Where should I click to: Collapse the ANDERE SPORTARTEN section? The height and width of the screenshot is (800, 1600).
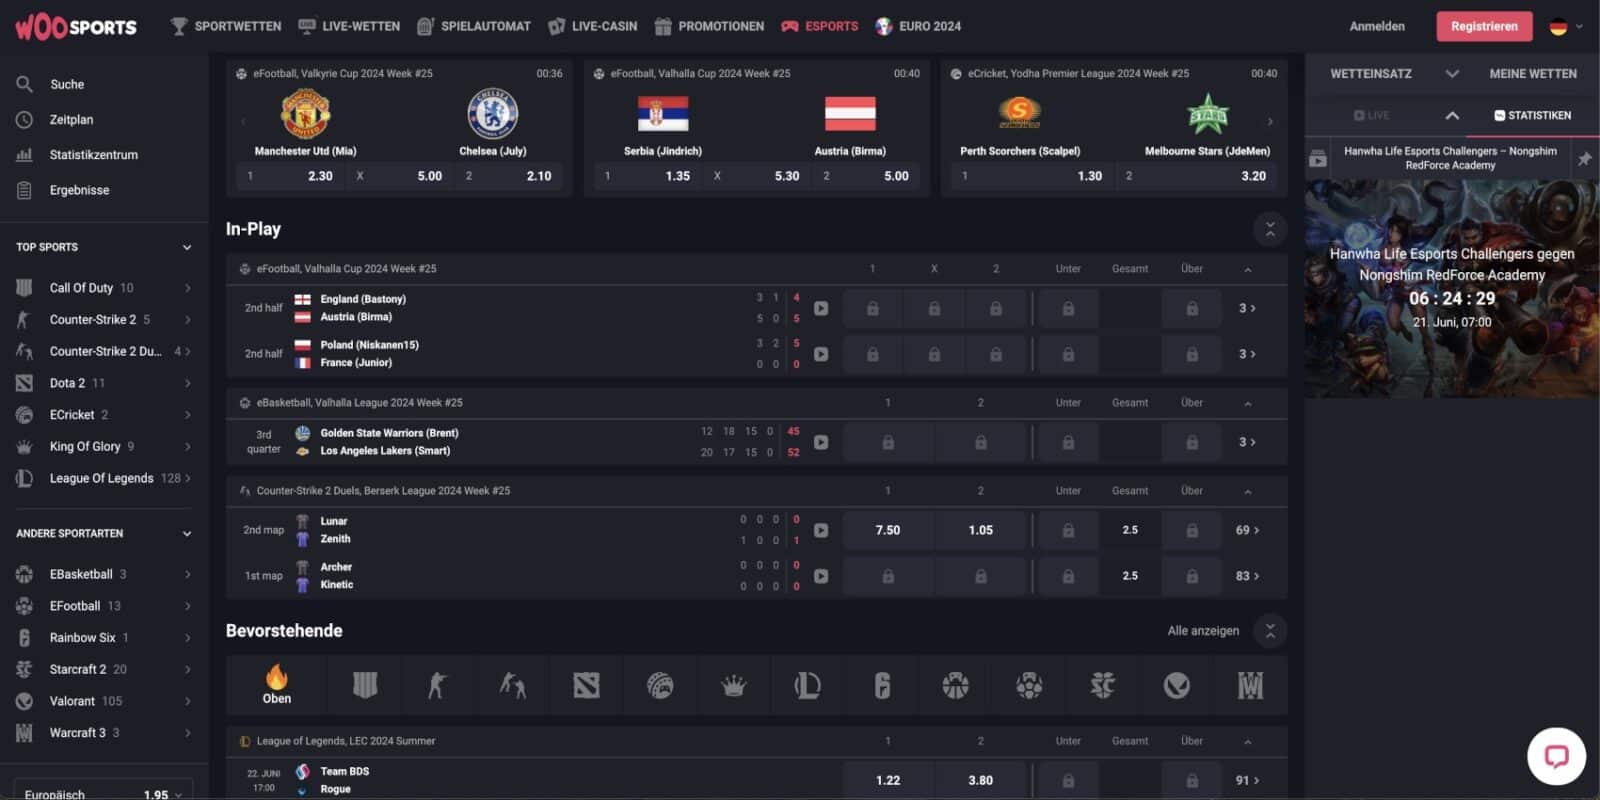(186, 534)
